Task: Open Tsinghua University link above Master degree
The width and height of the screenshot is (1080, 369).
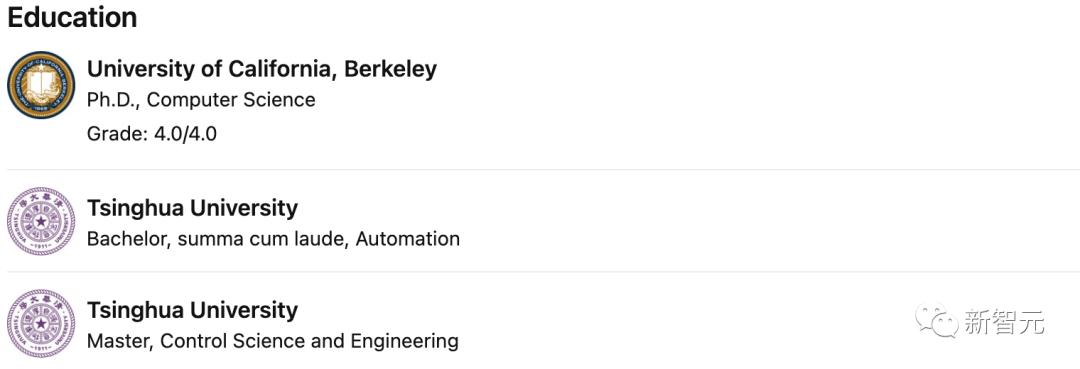Action: click(192, 310)
